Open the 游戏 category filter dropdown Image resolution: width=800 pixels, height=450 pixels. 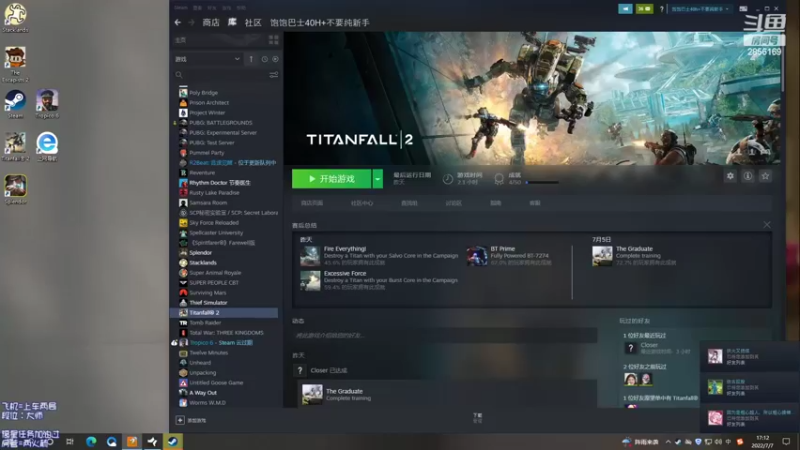[x=207, y=59]
